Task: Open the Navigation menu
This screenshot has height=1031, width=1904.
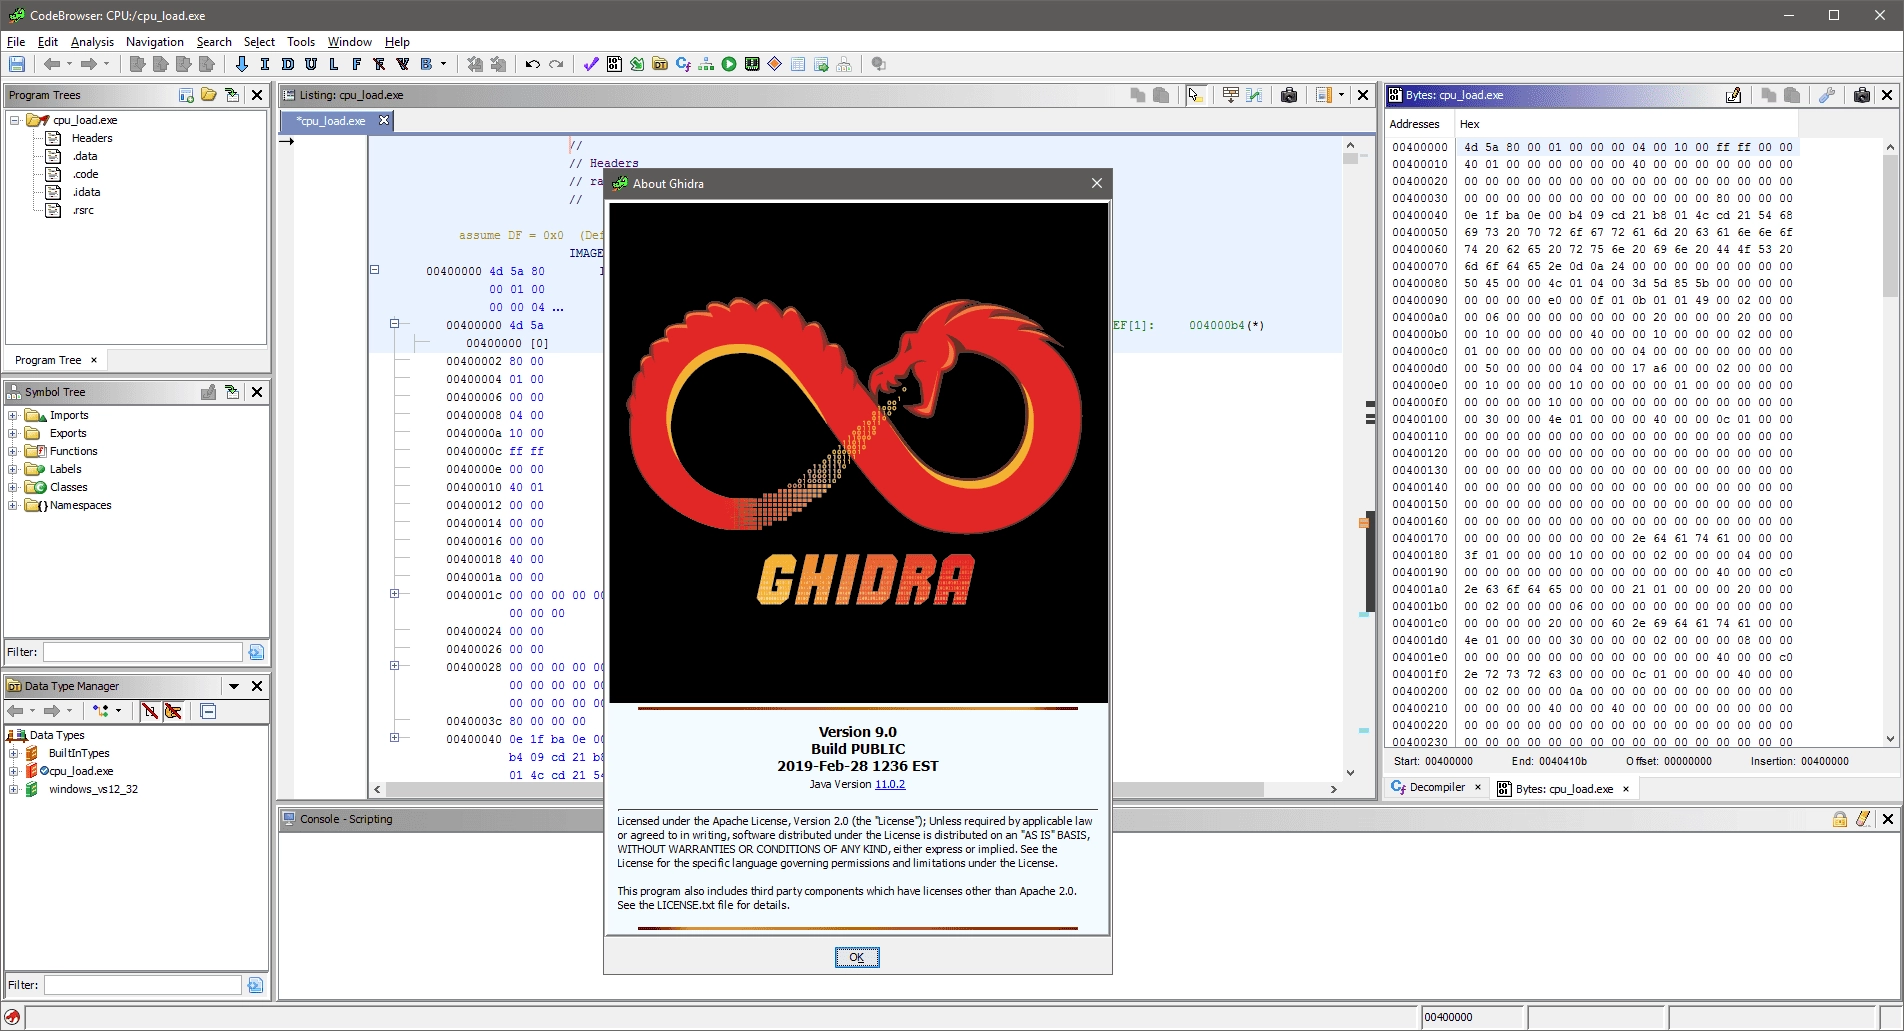Action: [x=155, y=42]
